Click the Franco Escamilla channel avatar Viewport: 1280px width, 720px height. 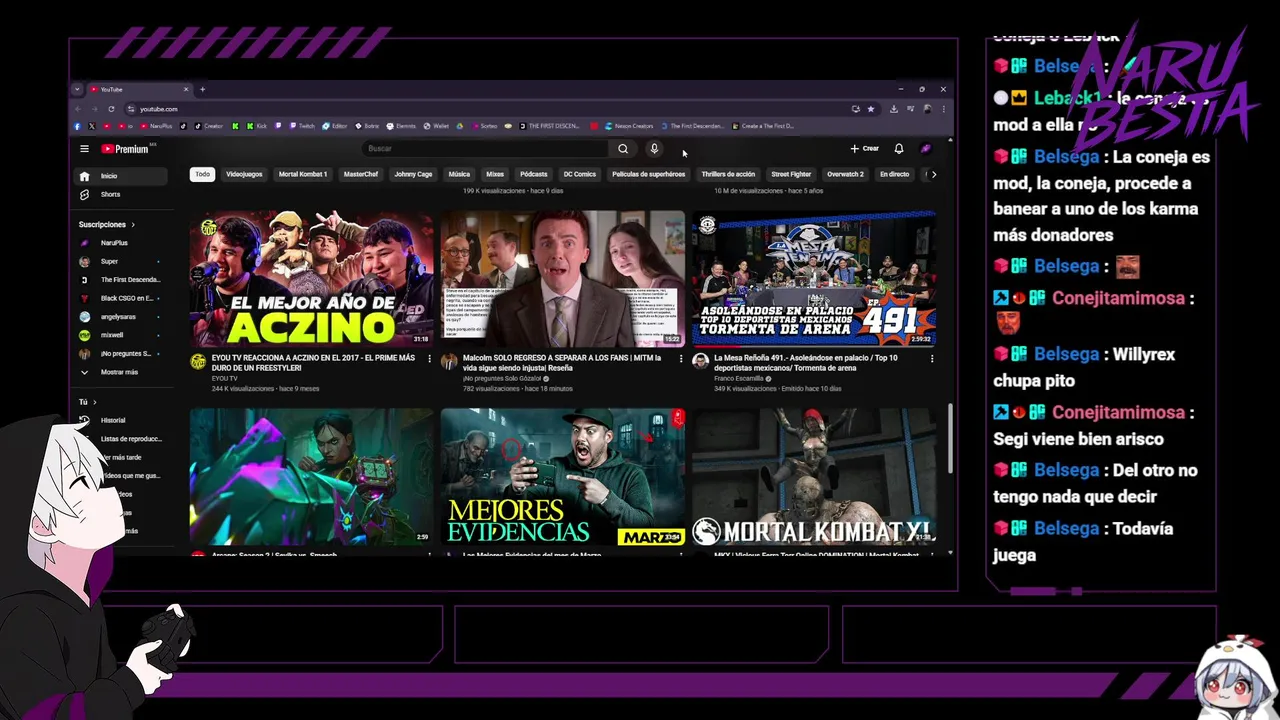[700, 361]
